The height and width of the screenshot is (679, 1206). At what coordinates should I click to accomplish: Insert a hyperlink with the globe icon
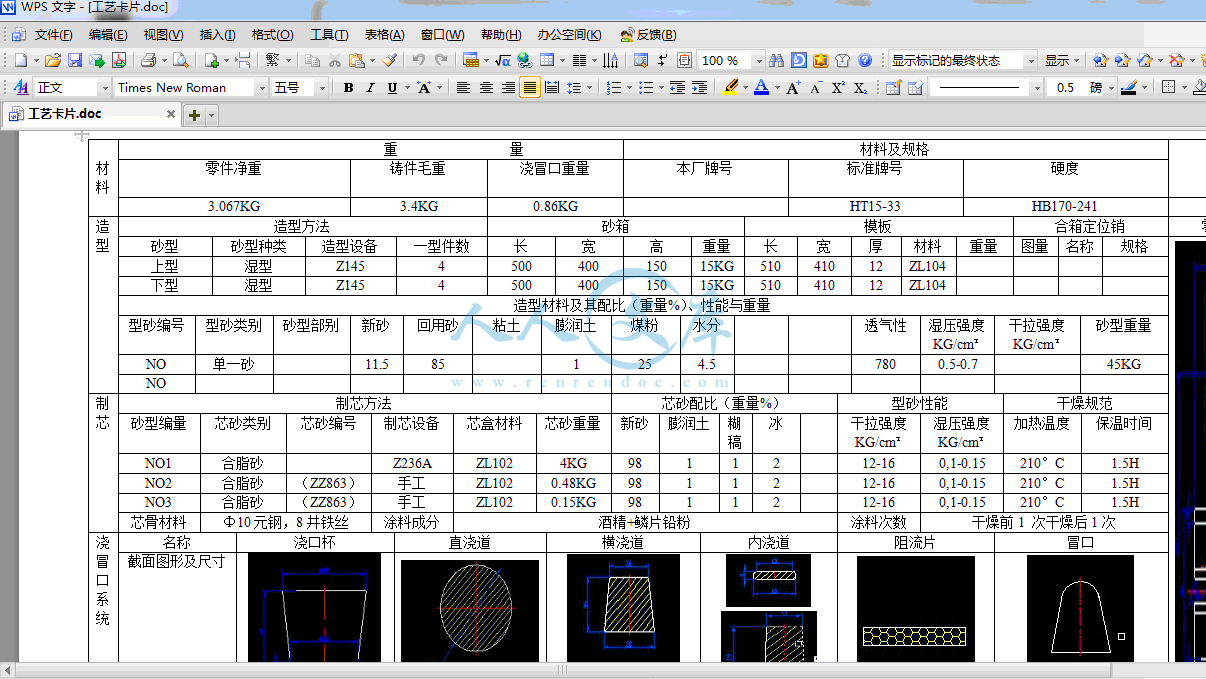[525, 60]
